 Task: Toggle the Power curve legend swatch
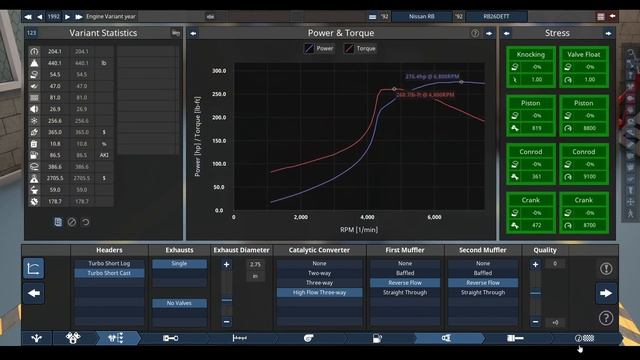pos(309,49)
